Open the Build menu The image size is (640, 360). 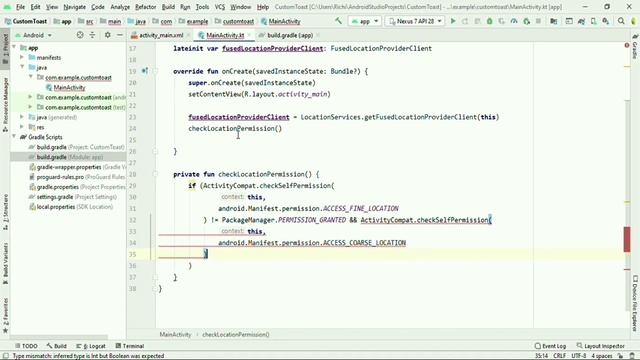[168, 7]
